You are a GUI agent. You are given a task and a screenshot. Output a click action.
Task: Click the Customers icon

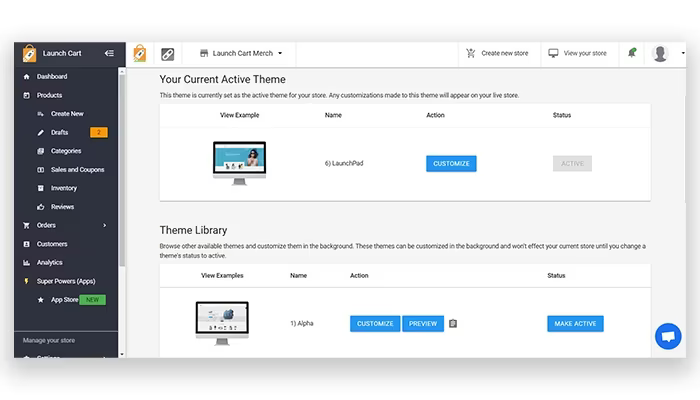(26, 244)
